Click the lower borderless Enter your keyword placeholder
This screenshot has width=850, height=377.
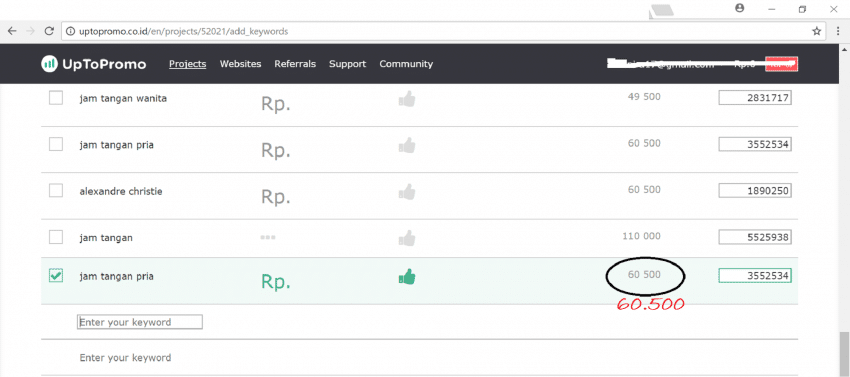coord(125,358)
